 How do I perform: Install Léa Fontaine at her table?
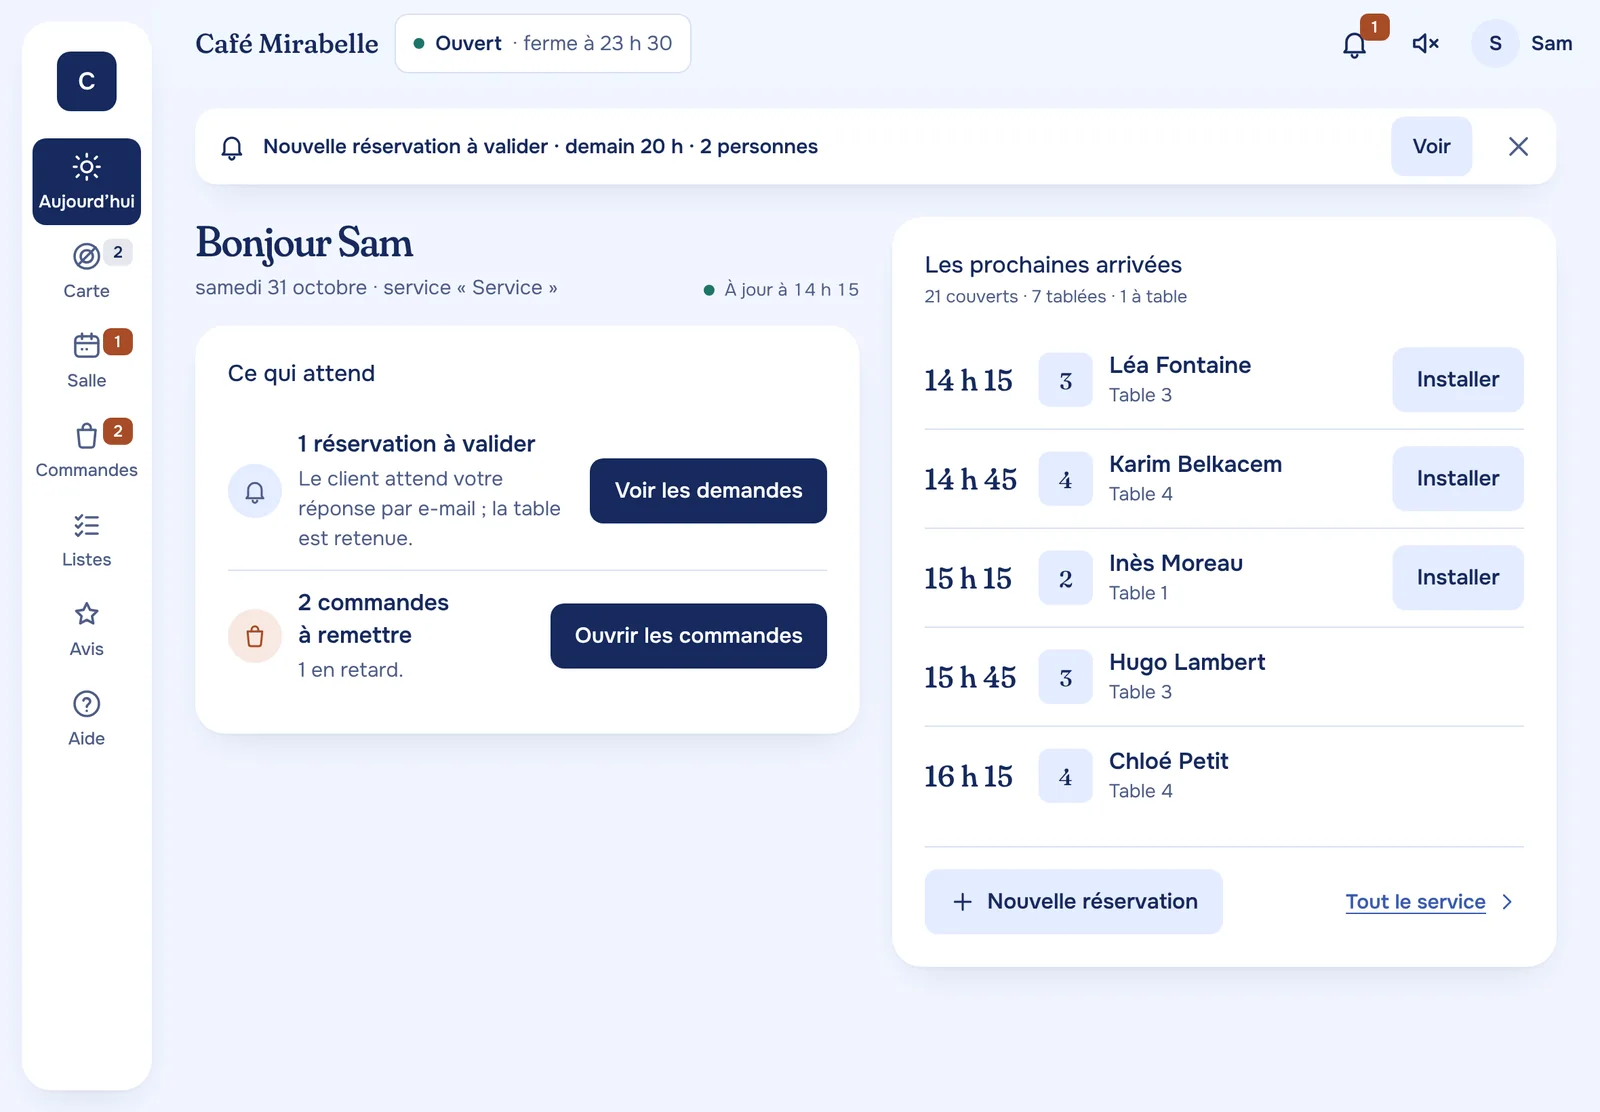(1457, 380)
